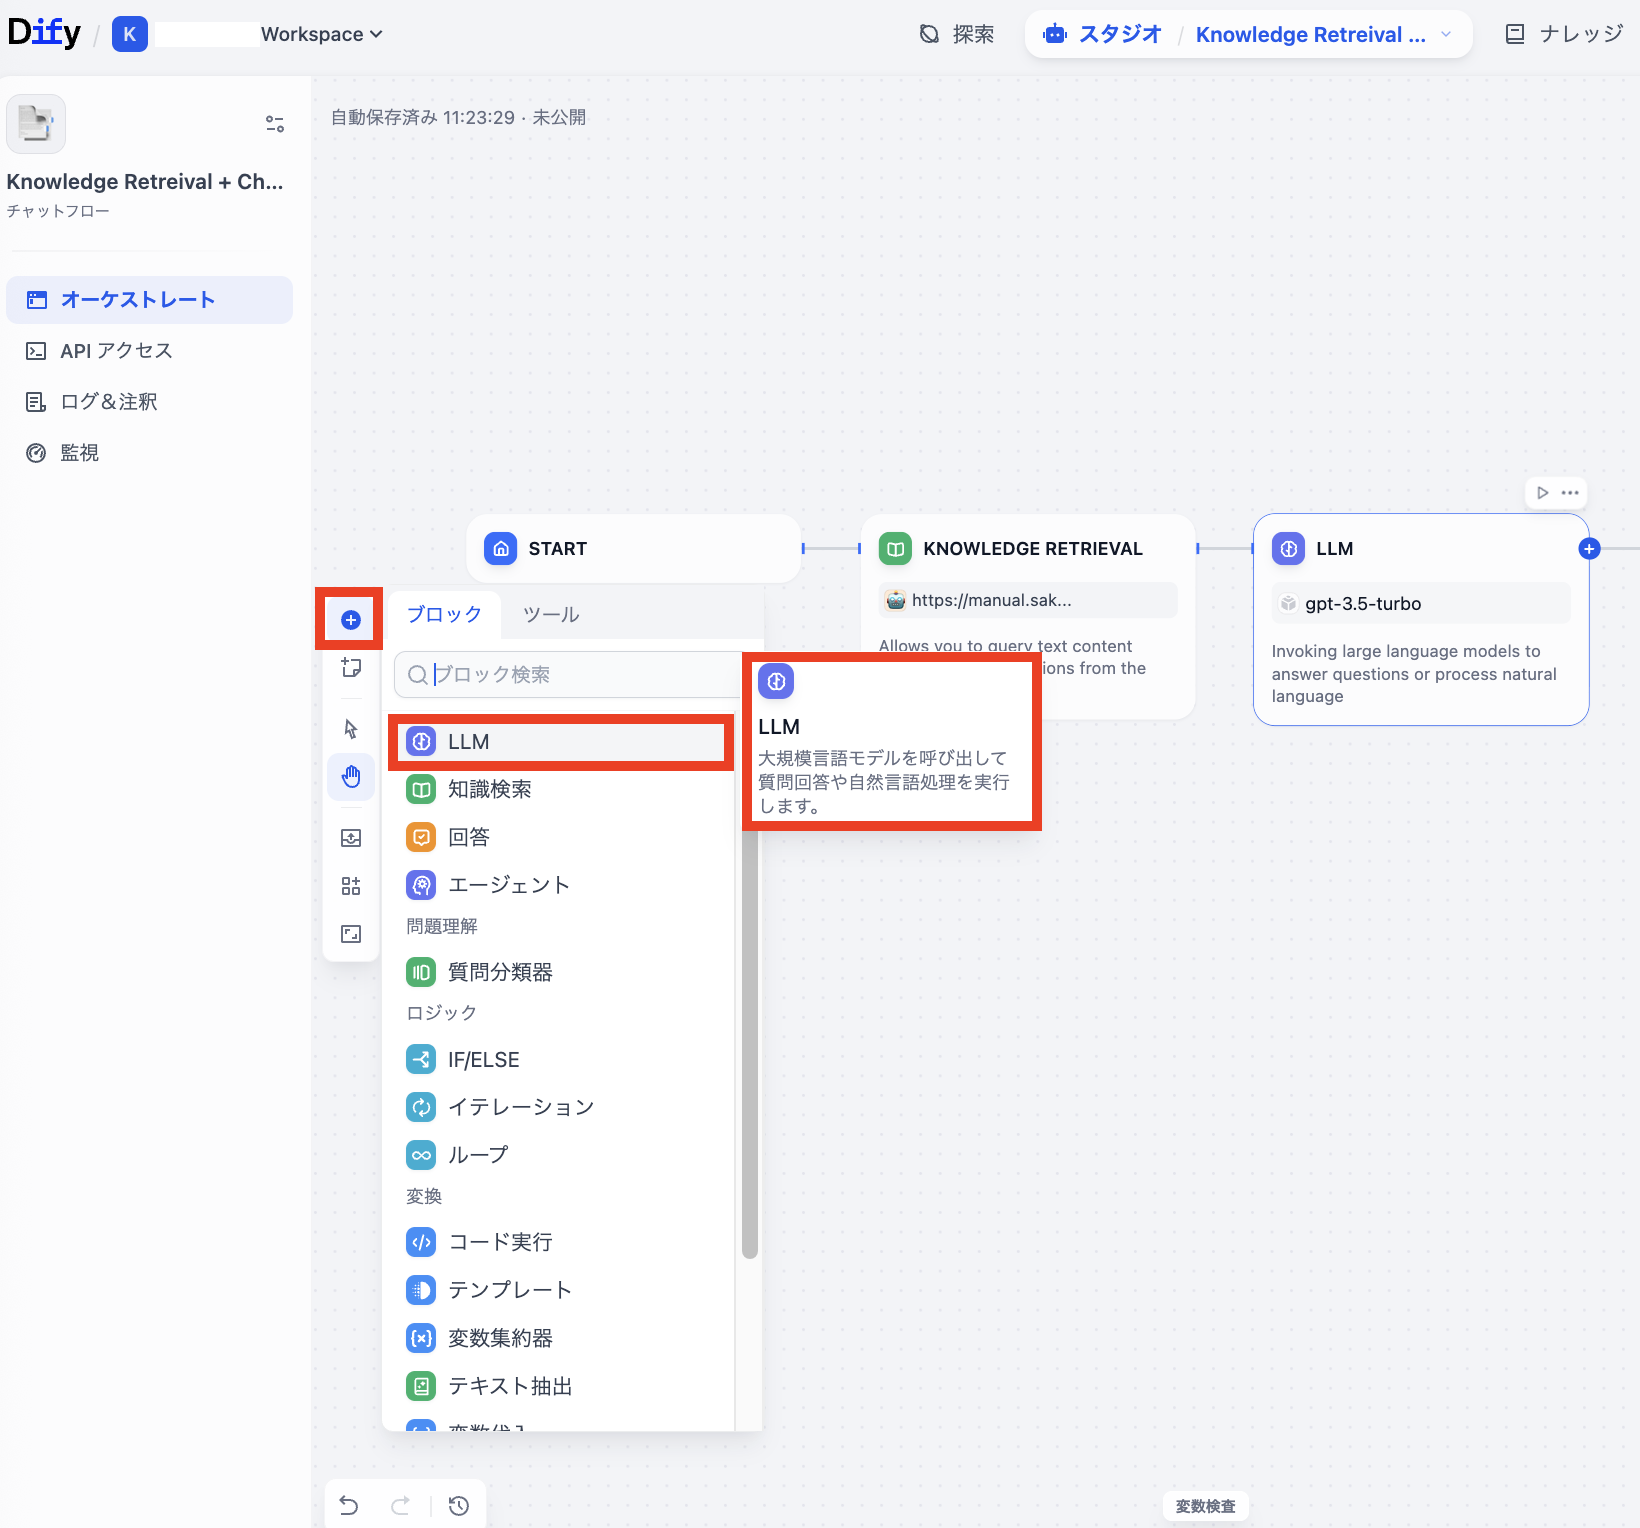Click the 変数検査 button
This screenshot has width=1640, height=1528.
(x=1205, y=1506)
